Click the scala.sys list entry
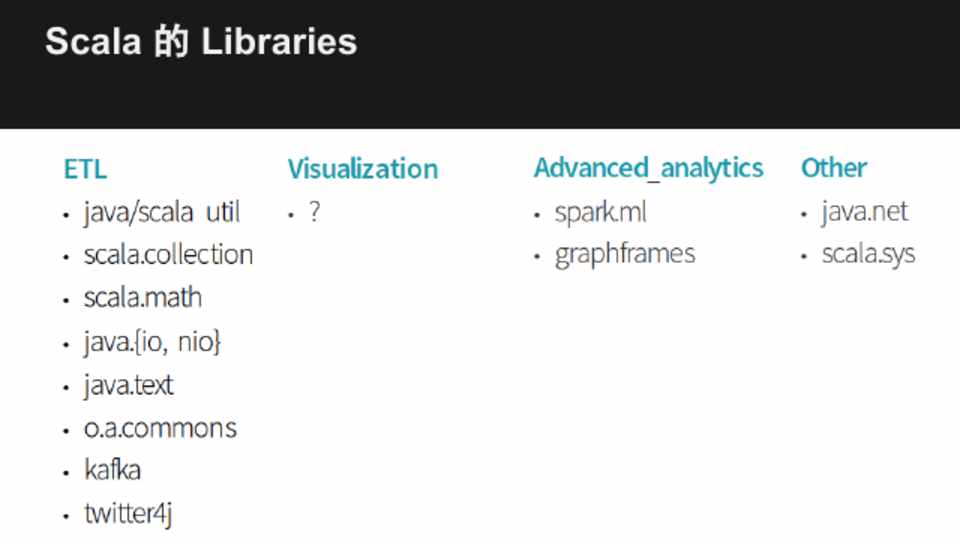960x540 pixels. coord(868,255)
